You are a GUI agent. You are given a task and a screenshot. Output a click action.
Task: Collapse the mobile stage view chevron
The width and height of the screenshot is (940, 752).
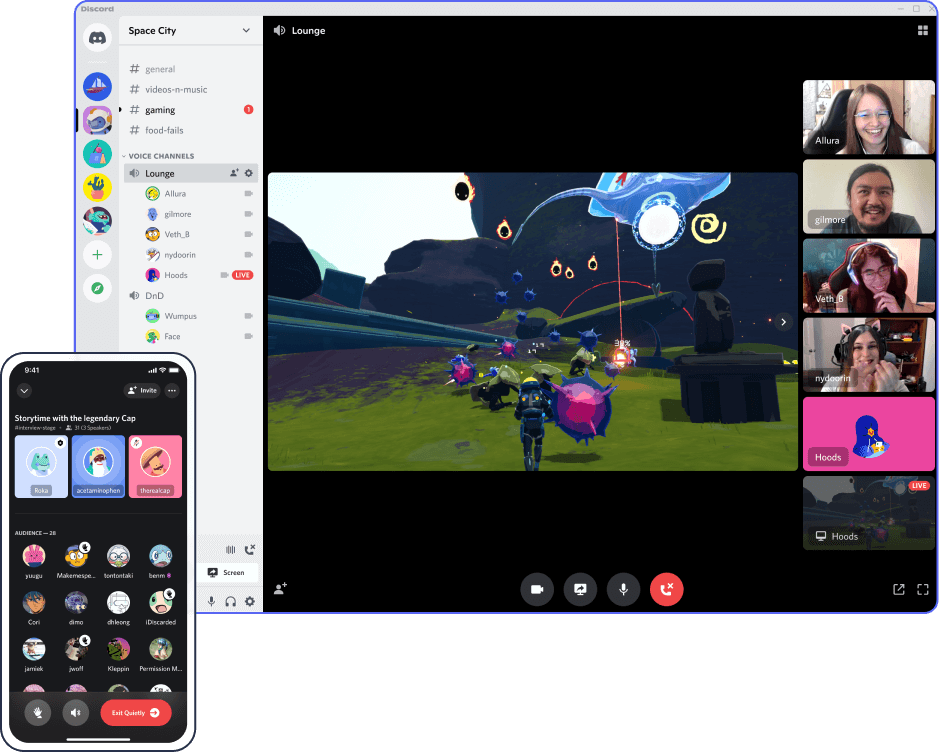(x=25, y=390)
